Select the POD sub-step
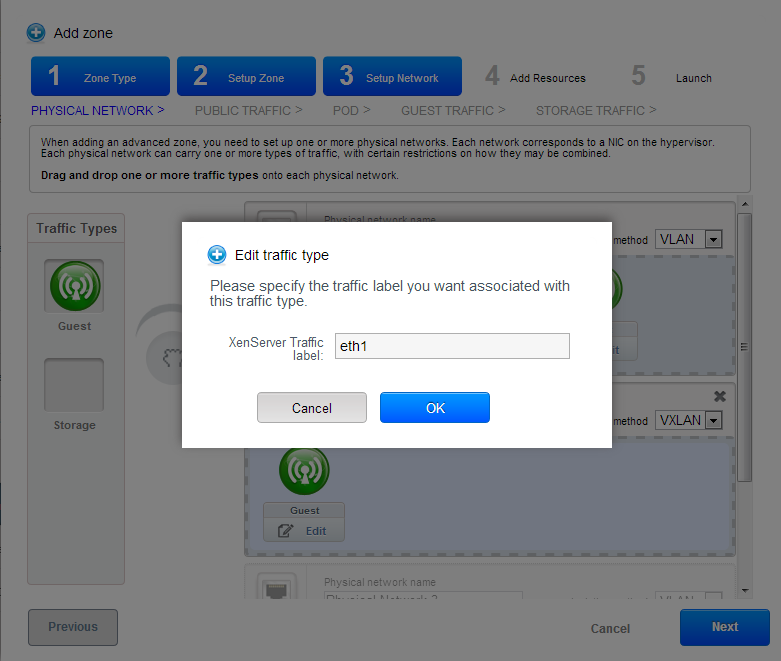The height and width of the screenshot is (661, 781). [351, 111]
